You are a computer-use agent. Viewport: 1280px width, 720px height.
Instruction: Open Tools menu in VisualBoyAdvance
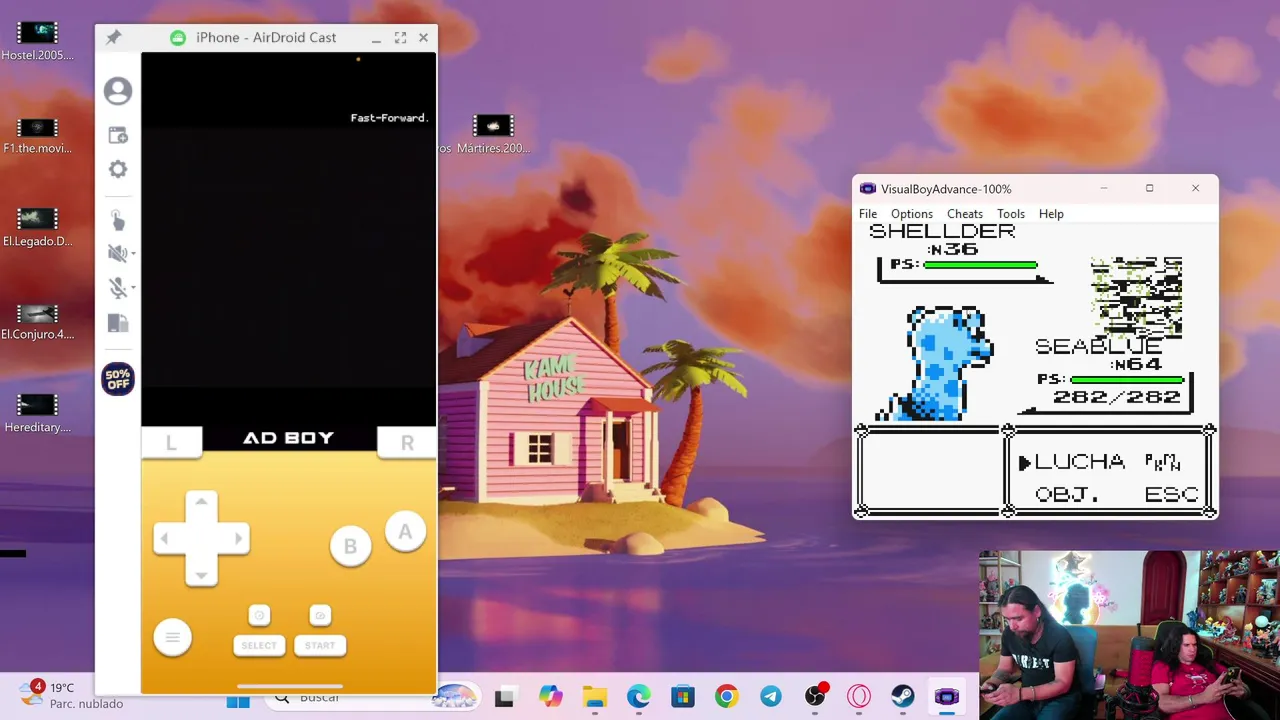[1011, 214]
